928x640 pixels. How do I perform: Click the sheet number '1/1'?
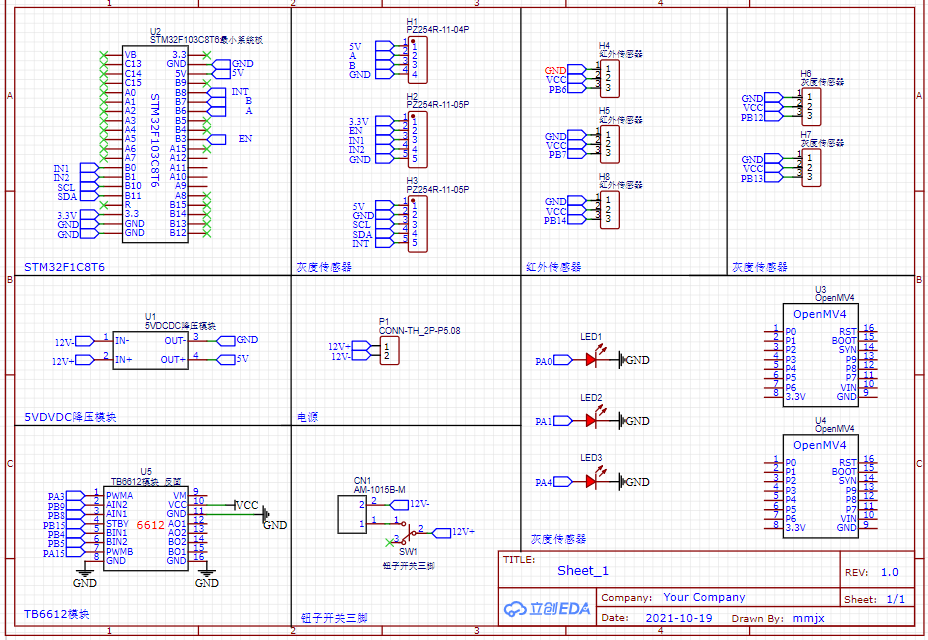pos(895,599)
